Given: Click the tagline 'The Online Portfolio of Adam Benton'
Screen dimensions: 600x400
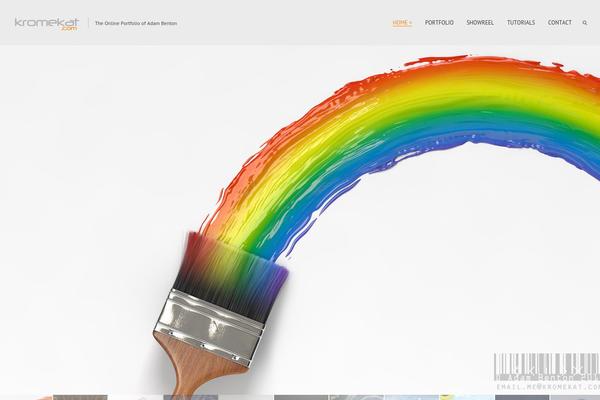Looking at the screenshot, I should pos(136,23).
